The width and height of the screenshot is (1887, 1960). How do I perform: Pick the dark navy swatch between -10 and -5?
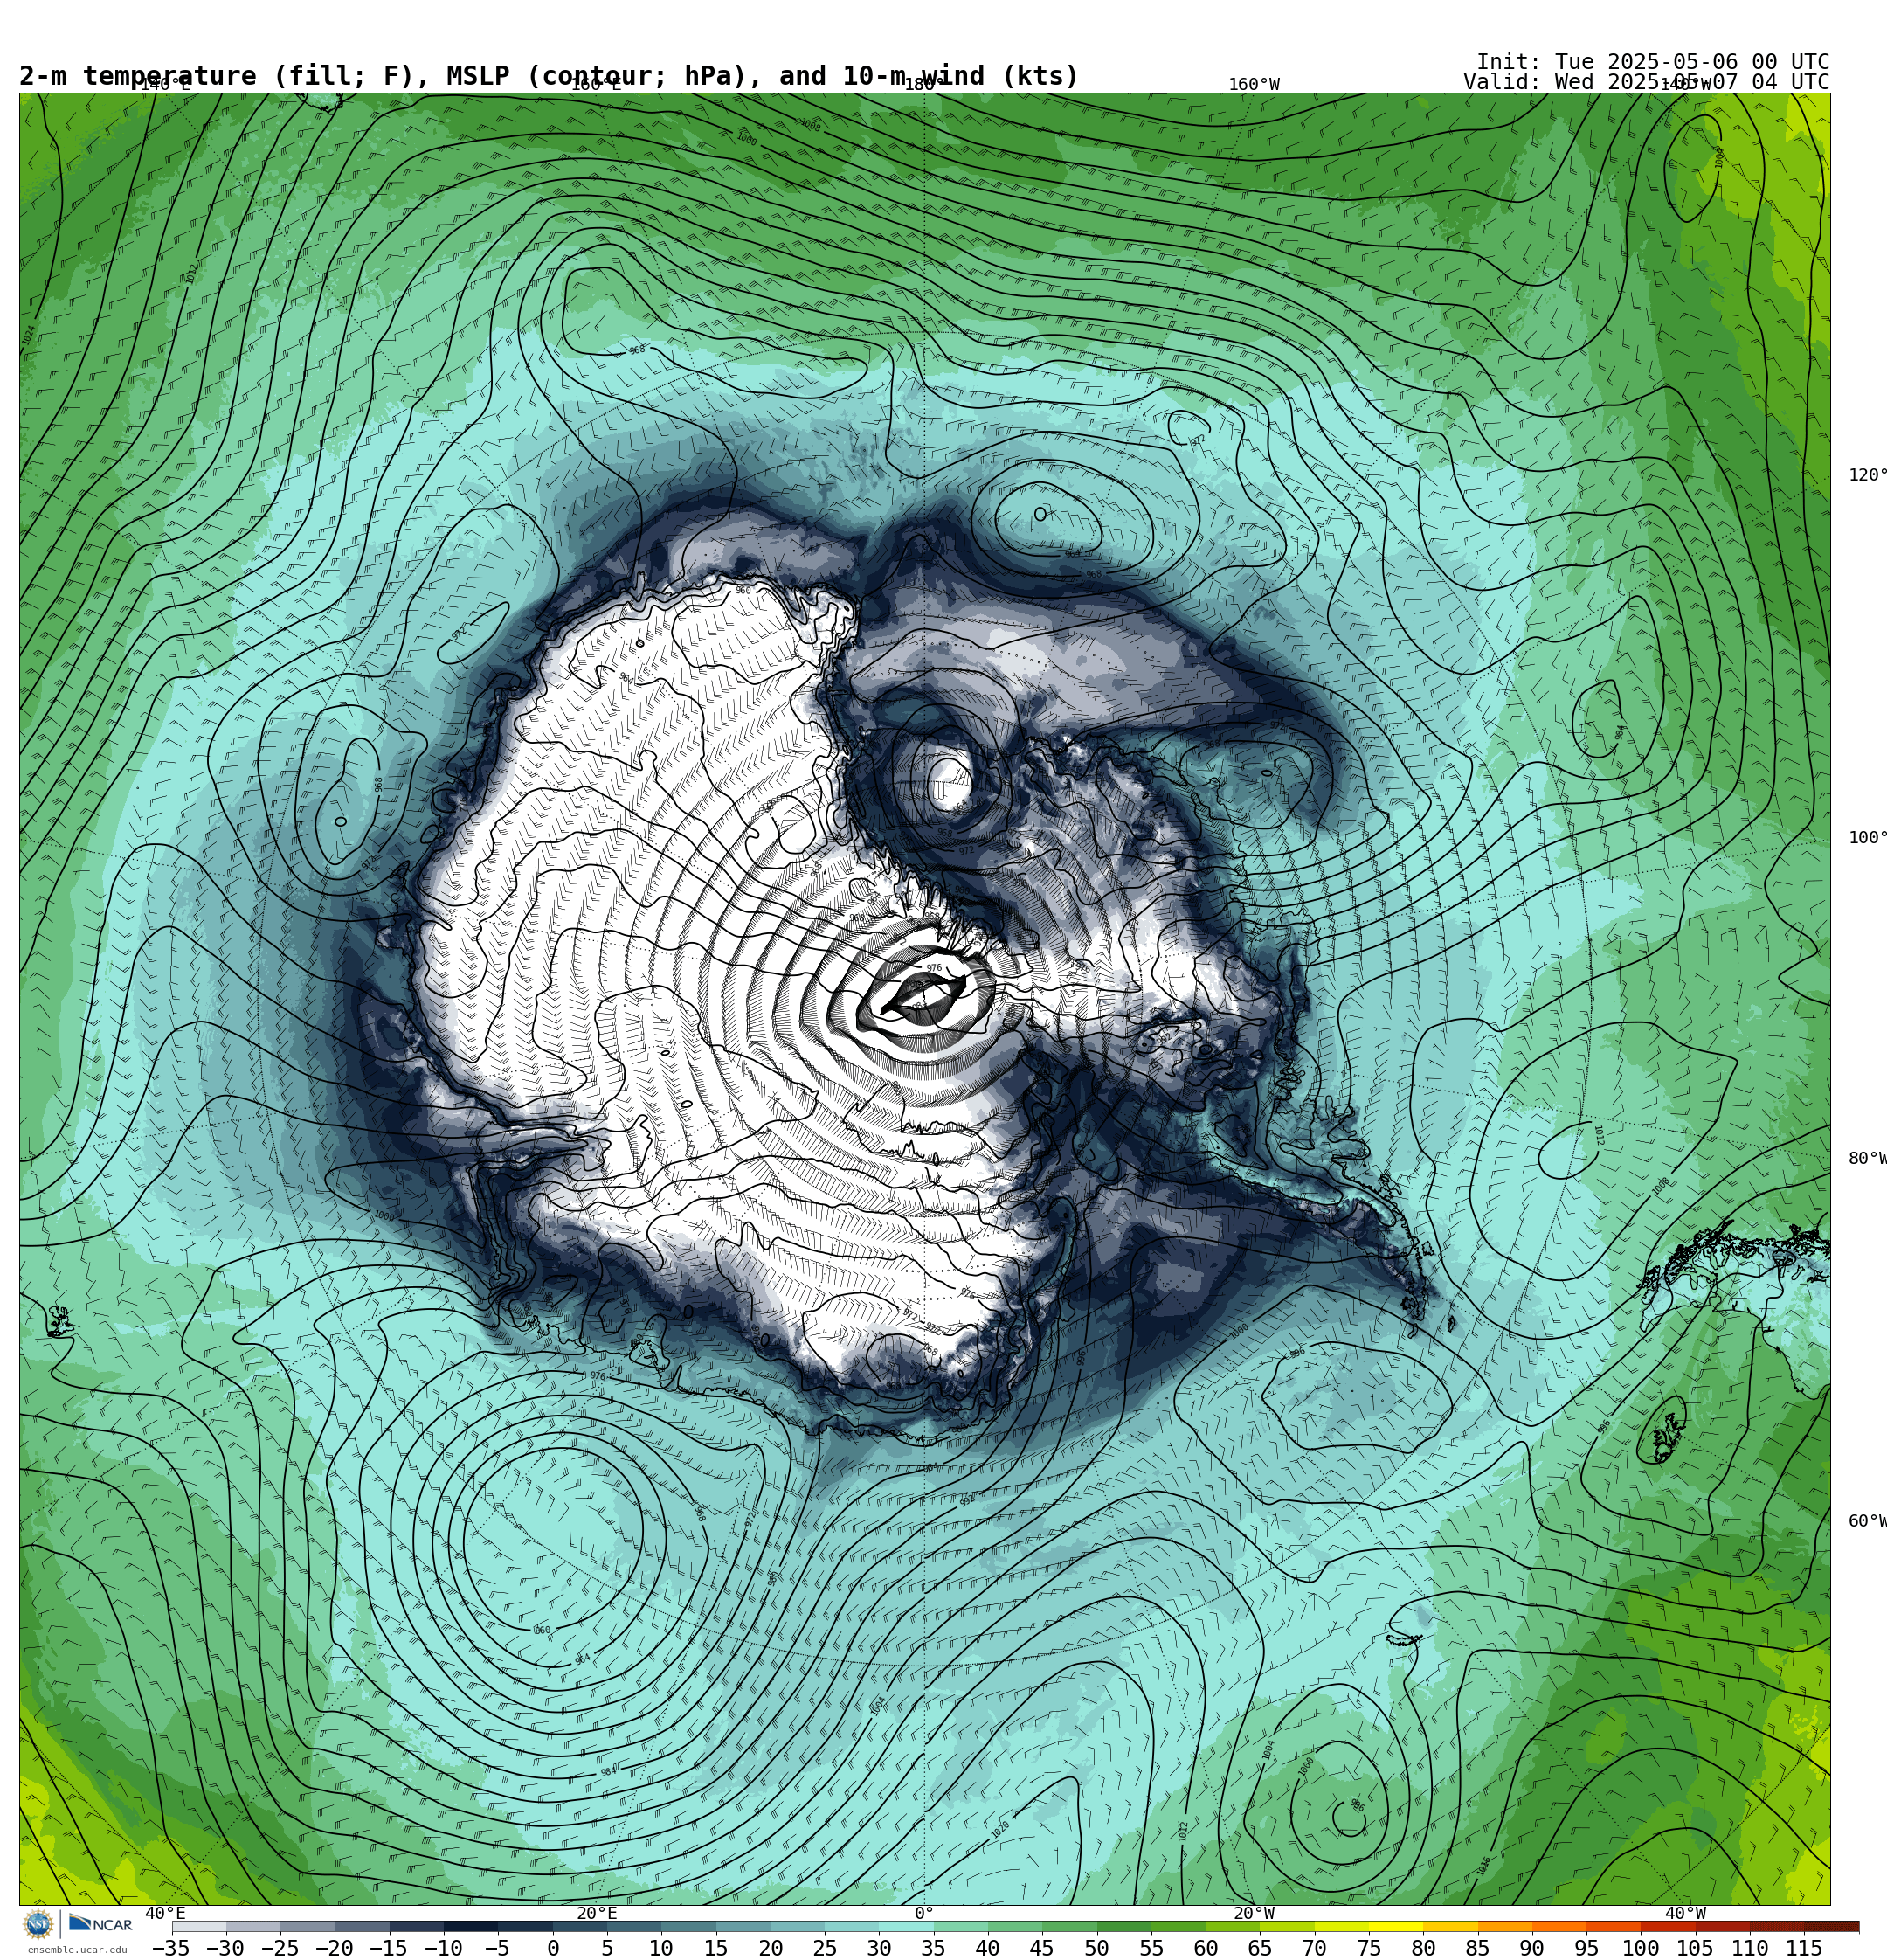click(x=470, y=1926)
